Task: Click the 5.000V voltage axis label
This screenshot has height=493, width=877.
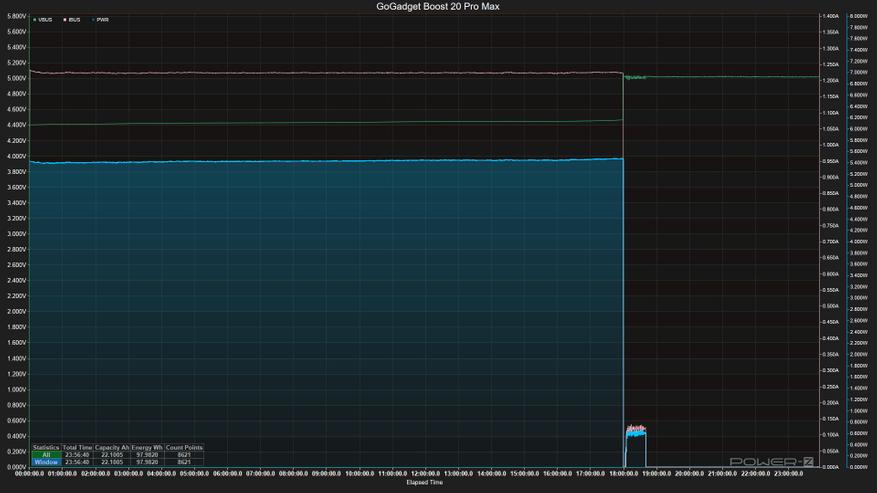Action: coord(16,78)
